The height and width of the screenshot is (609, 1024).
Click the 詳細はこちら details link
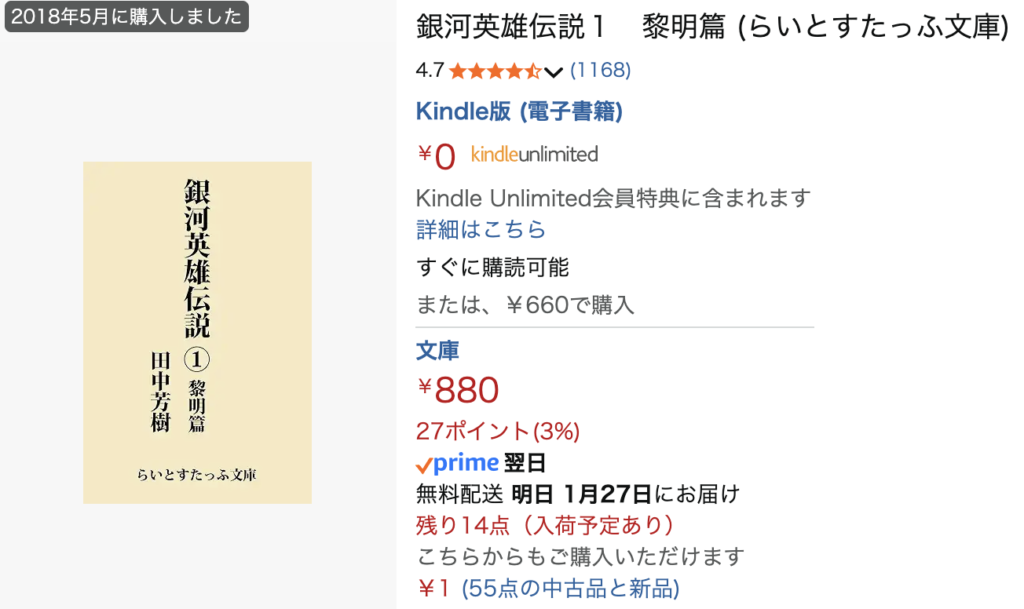481,230
